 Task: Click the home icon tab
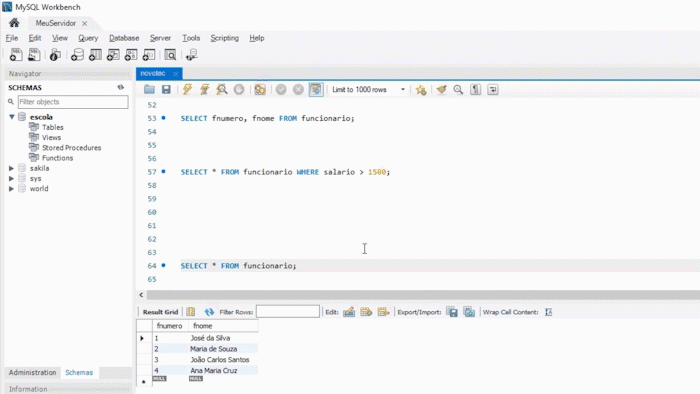(14, 23)
